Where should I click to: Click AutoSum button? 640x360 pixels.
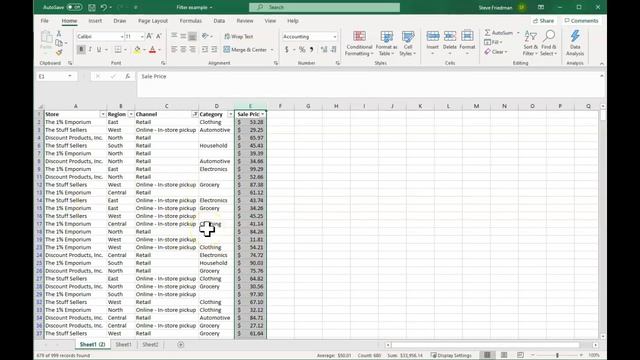[x=498, y=33]
